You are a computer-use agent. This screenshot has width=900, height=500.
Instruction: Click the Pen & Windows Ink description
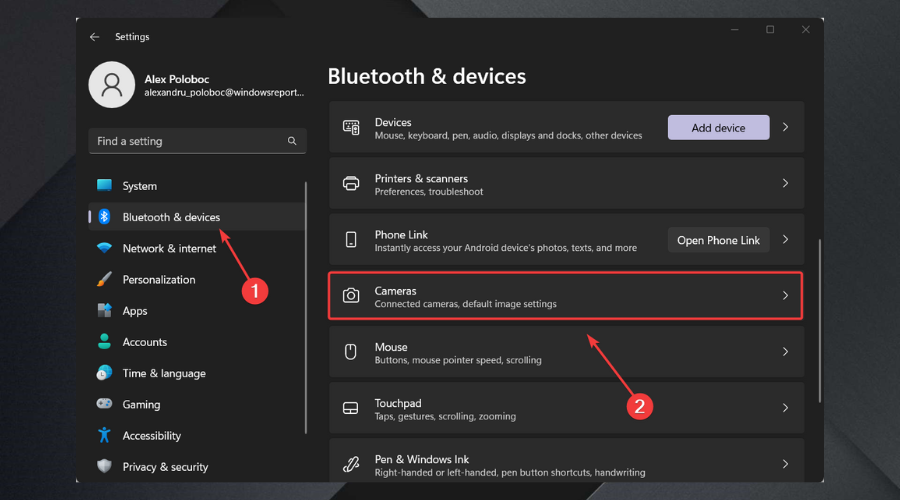510,472
